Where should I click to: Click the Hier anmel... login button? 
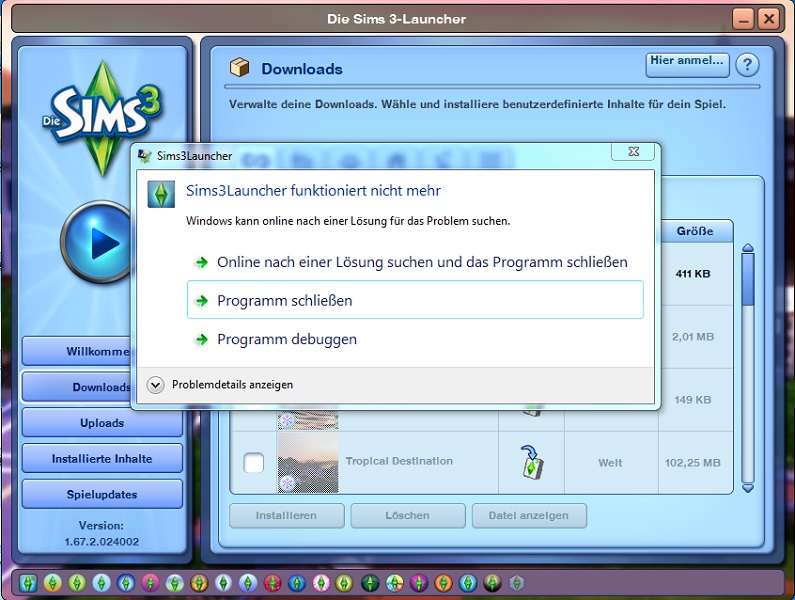tap(687, 65)
